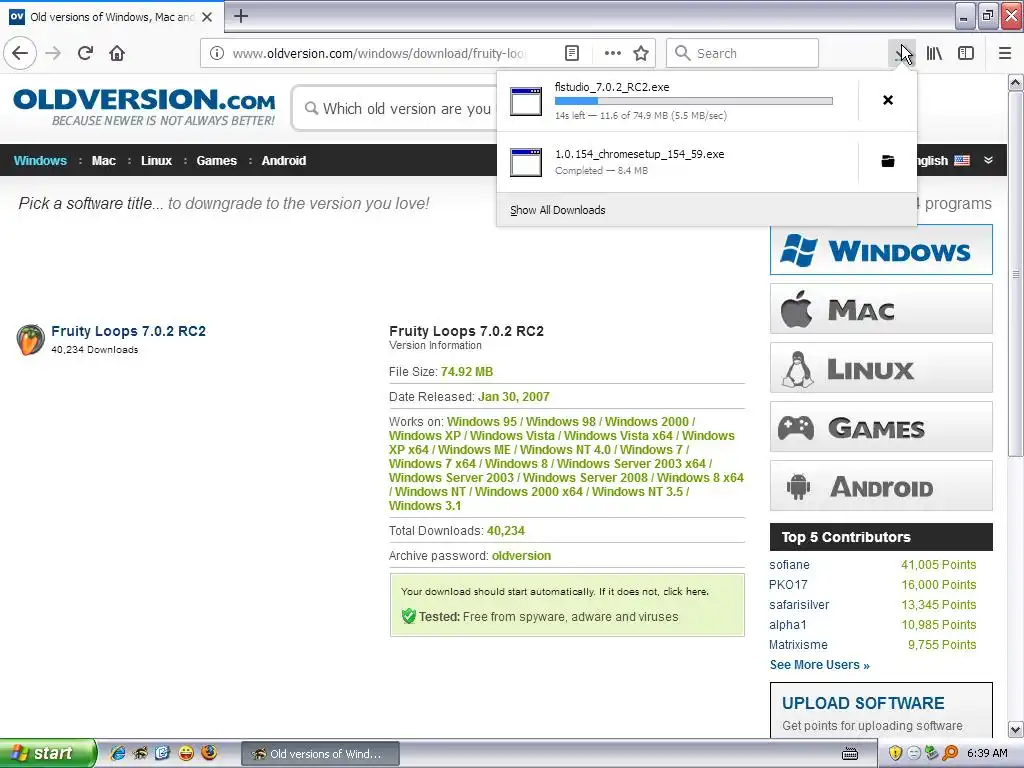1024x768 pixels.
Task: Click the WINDOWS platform banner
Action: [x=881, y=250]
